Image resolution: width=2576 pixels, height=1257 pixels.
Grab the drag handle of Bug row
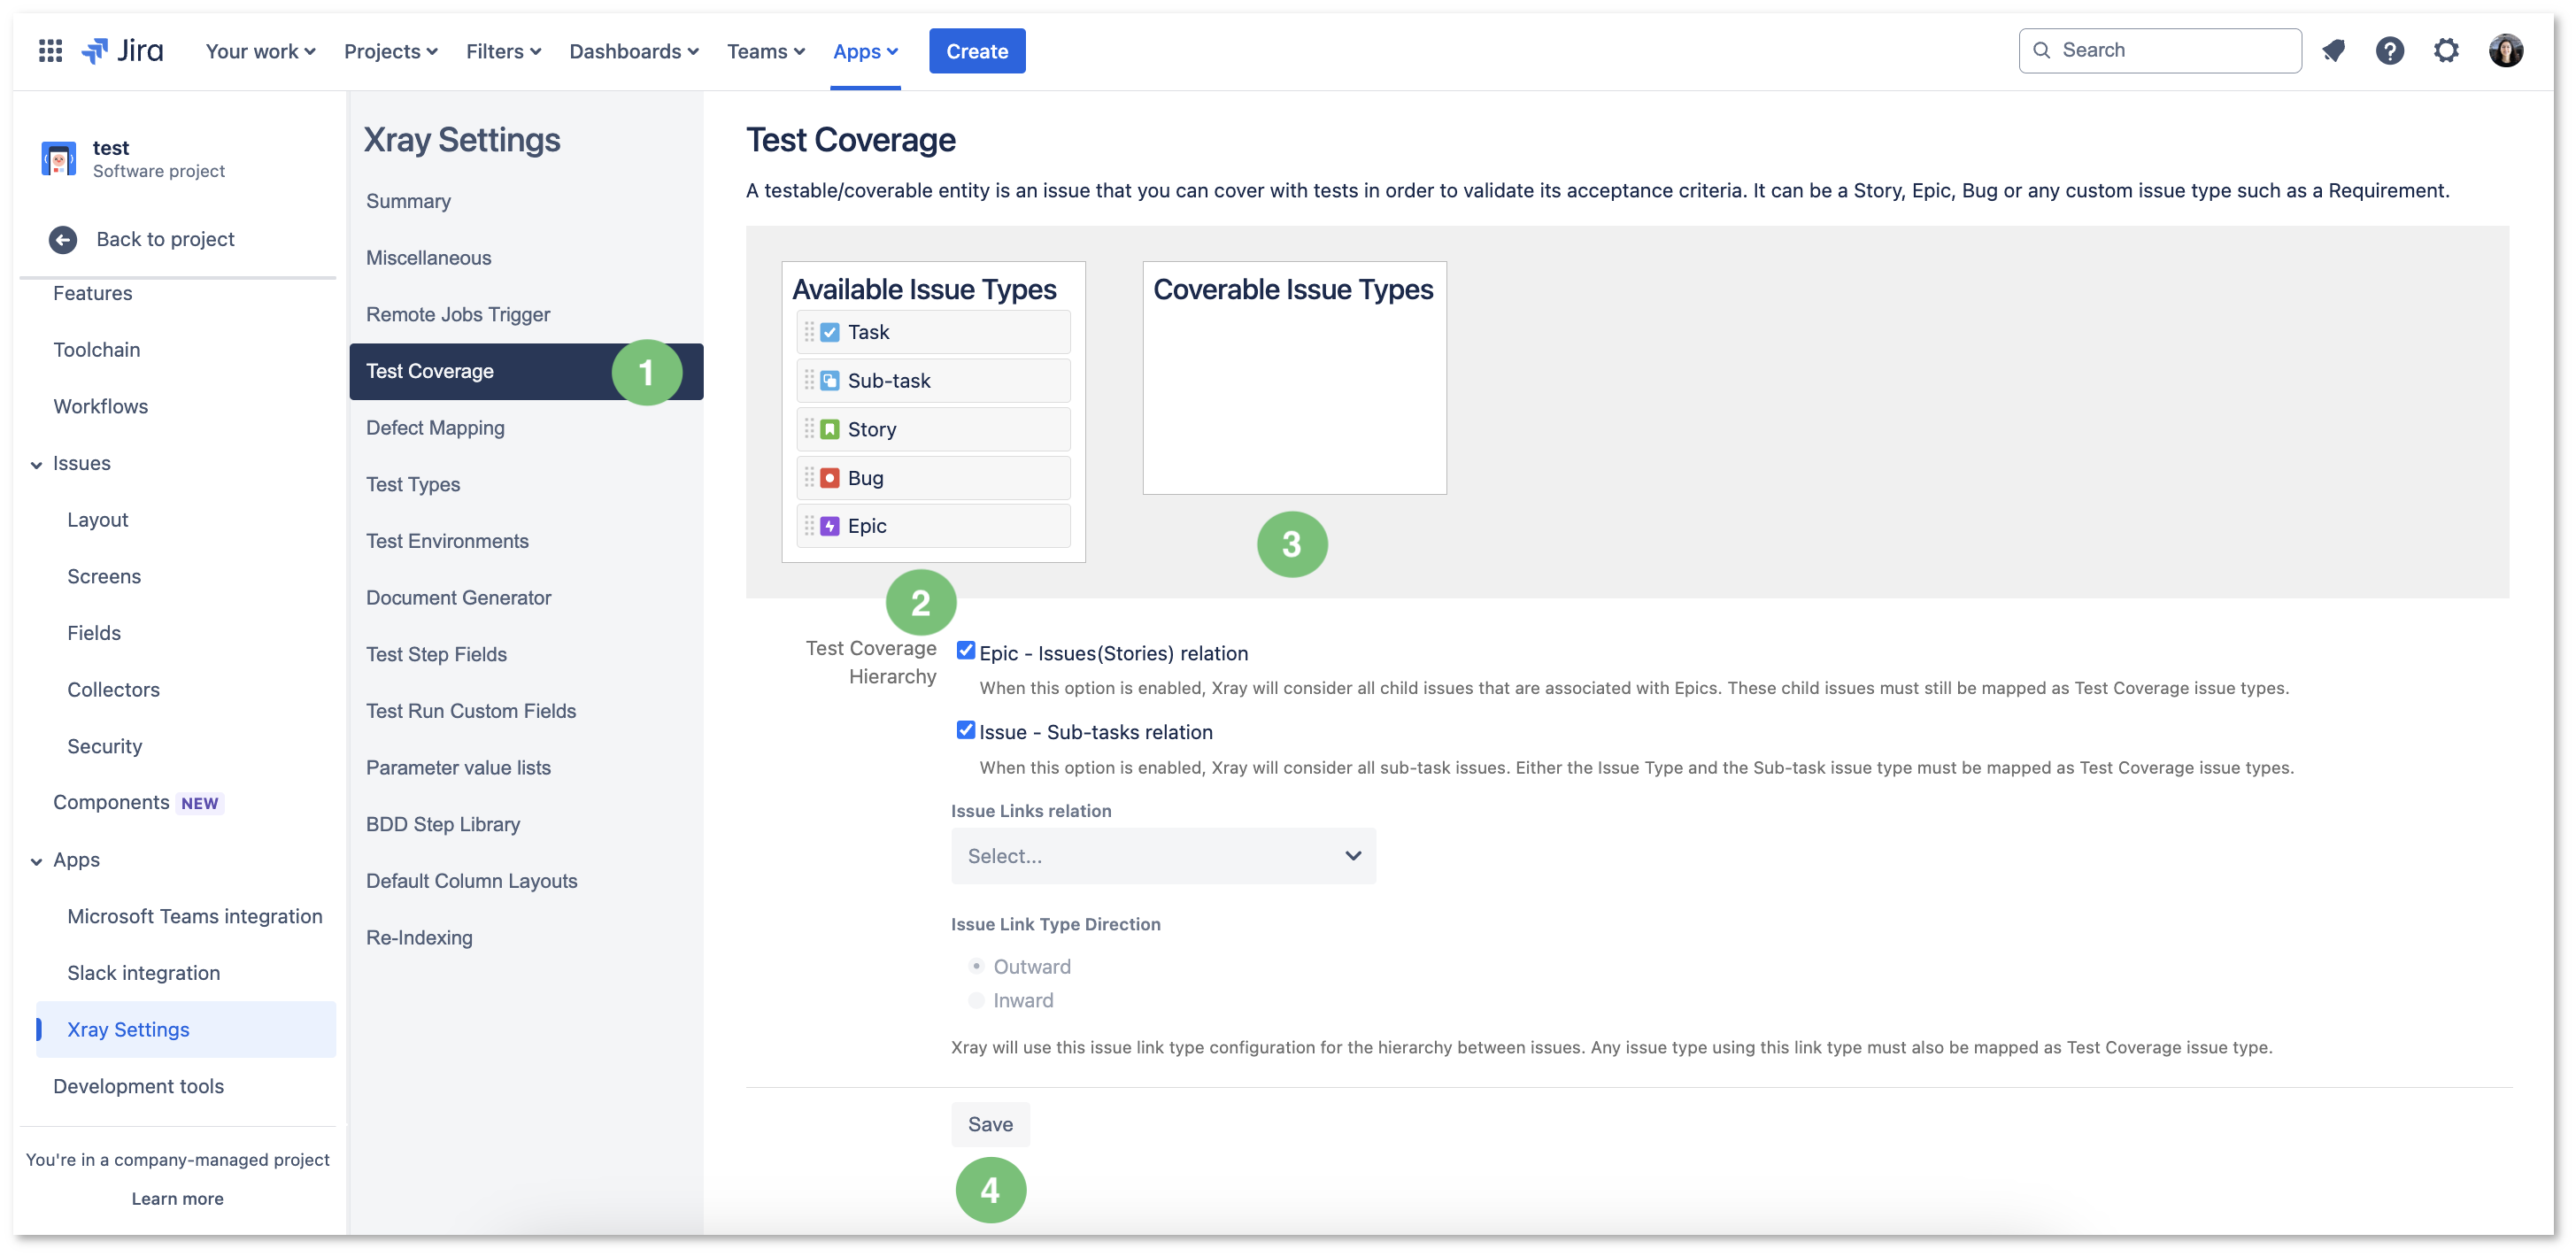pyautogui.click(x=809, y=477)
